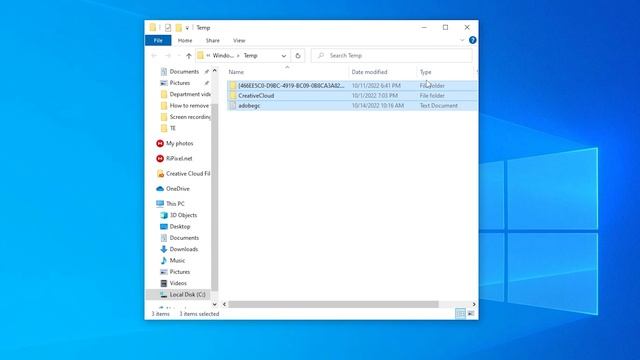640x360 pixels.
Task: Click the Downloads arrow icon
Action: tap(164, 249)
